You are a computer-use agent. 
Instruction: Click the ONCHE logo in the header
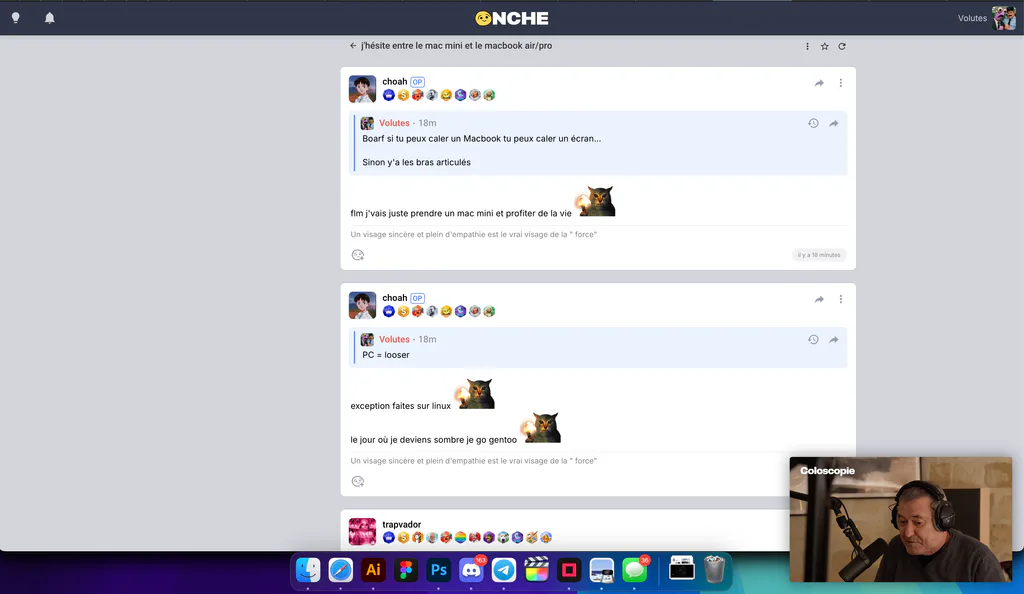click(x=512, y=18)
